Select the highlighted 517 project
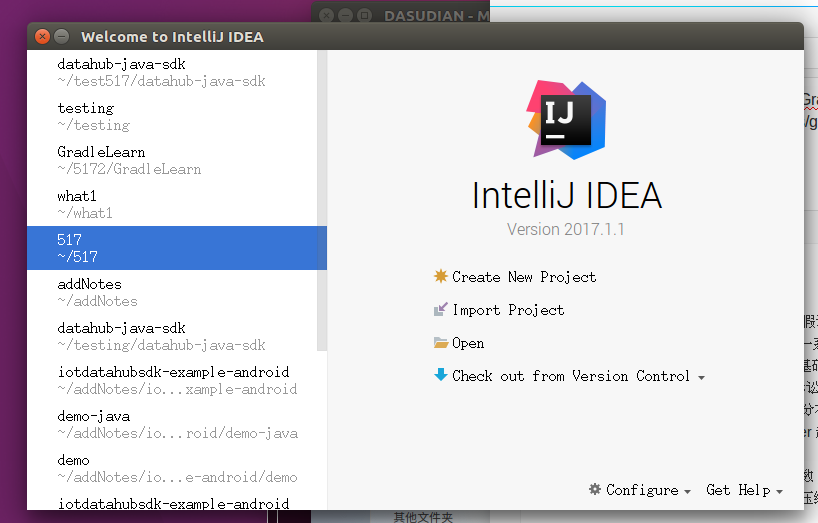 [x=177, y=248]
